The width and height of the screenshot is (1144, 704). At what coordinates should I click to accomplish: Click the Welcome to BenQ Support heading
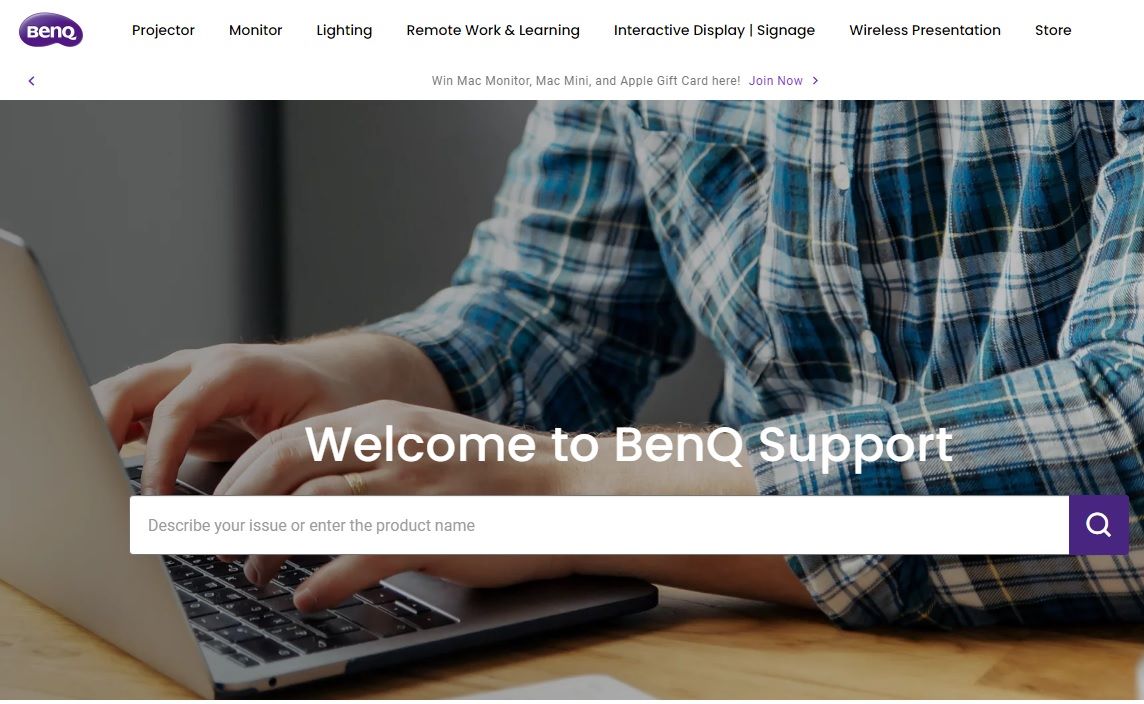point(629,445)
